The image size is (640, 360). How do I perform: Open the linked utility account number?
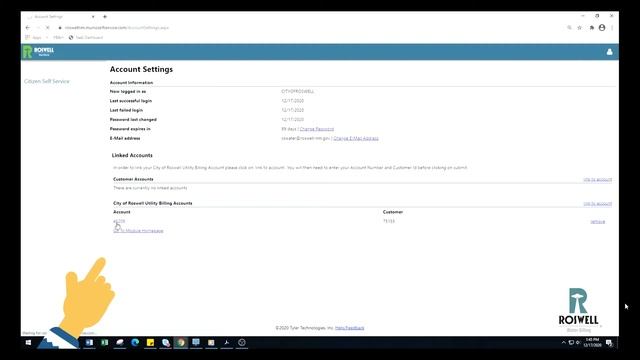[x=119, y=221]
